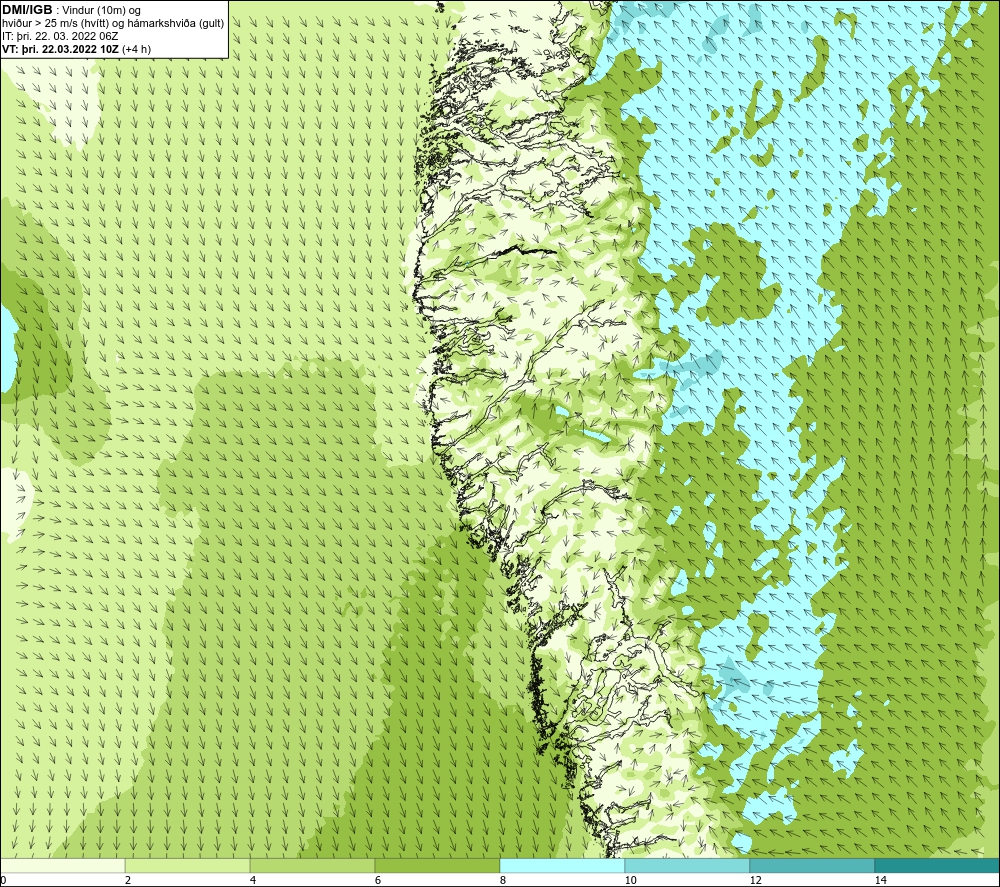The width and height of the screenshot is (1000, 887).
Task: Click the 12–14 m/s teal legend swatch
Action: [x=812, y=865]
